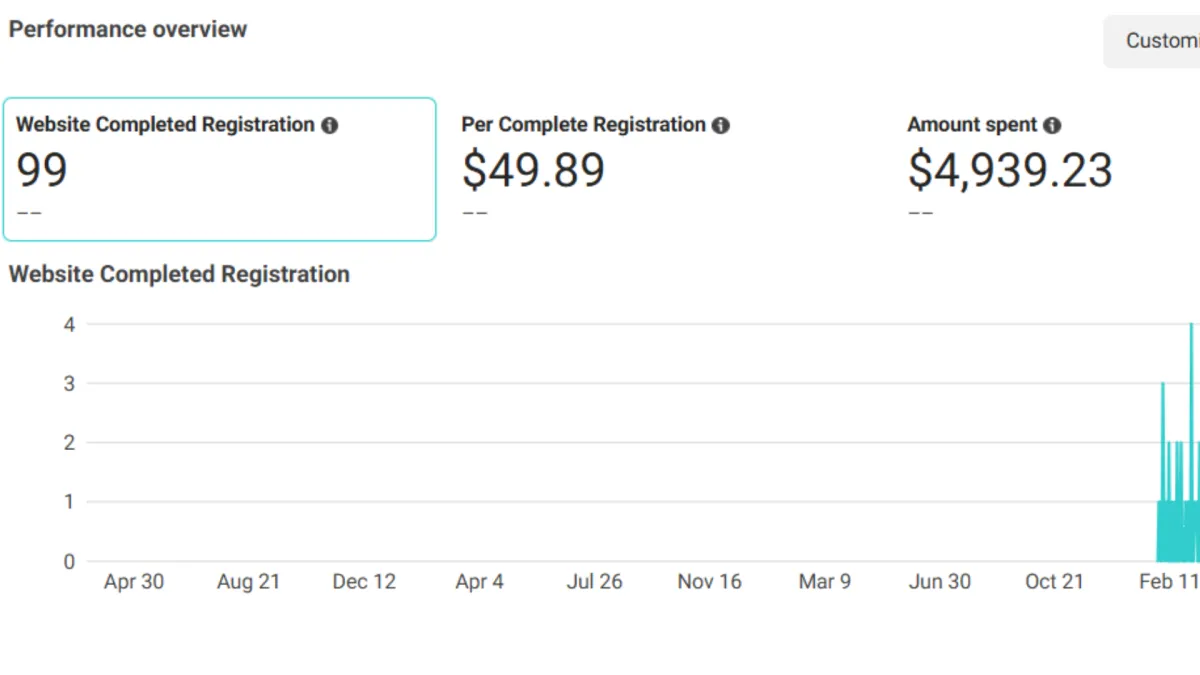Click the Oct 21 axis date label
This screenshot has width=1200, height=675.
(1054, 582)
